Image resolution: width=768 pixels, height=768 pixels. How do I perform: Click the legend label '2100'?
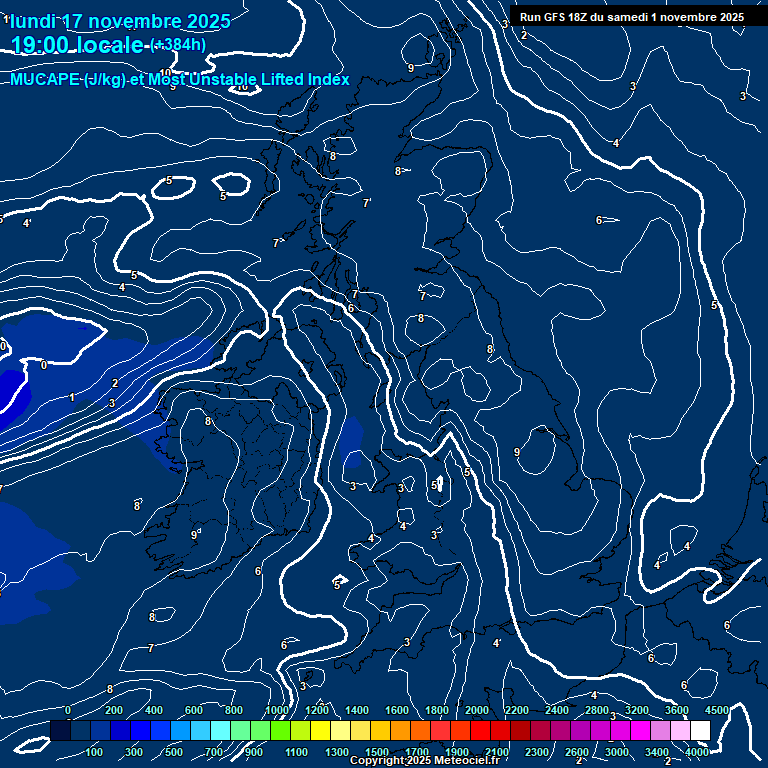[x=497, y=752]
